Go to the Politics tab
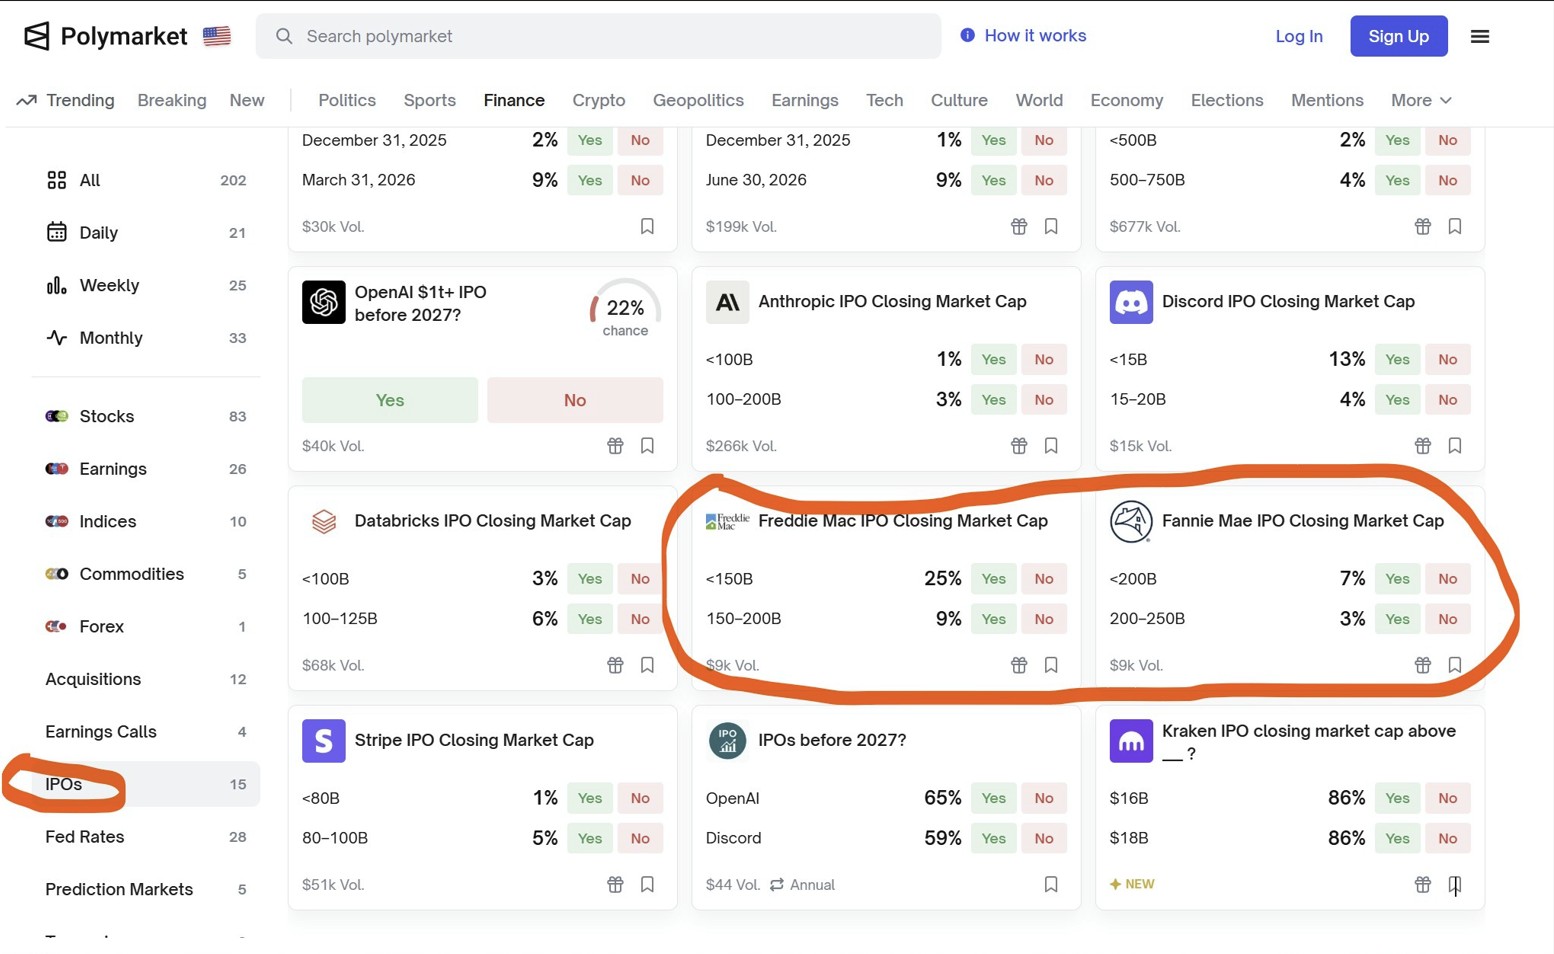Screen dimensions: 1554x954 (347, 100)
